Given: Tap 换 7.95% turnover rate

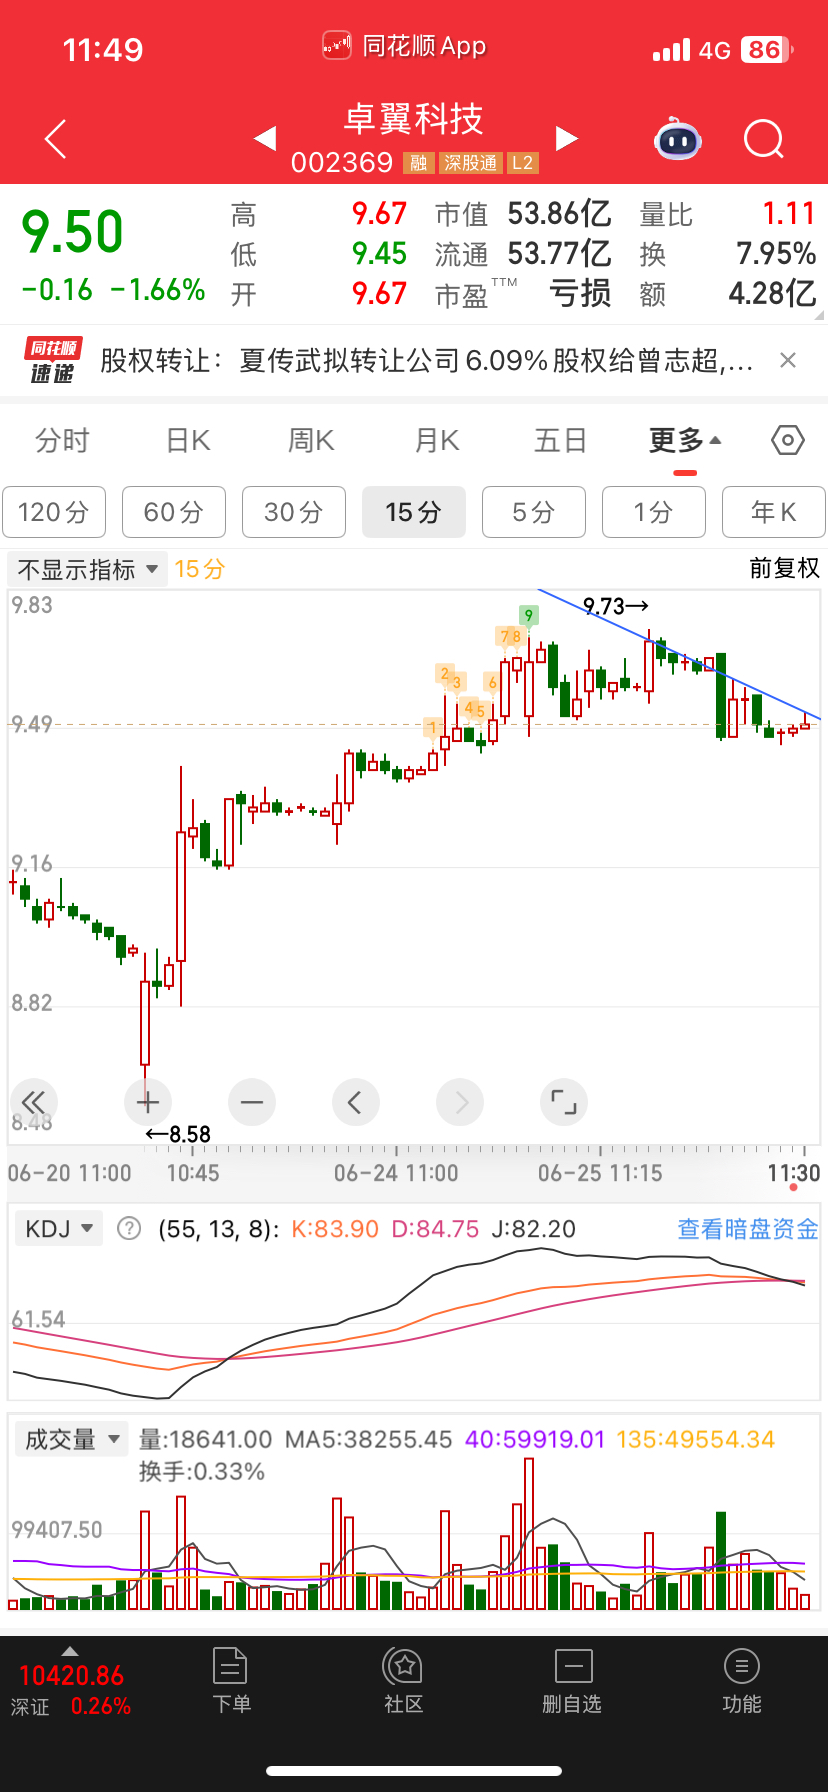Looking at the screenshot, I should pyautogui.click(x=728, y=253).
